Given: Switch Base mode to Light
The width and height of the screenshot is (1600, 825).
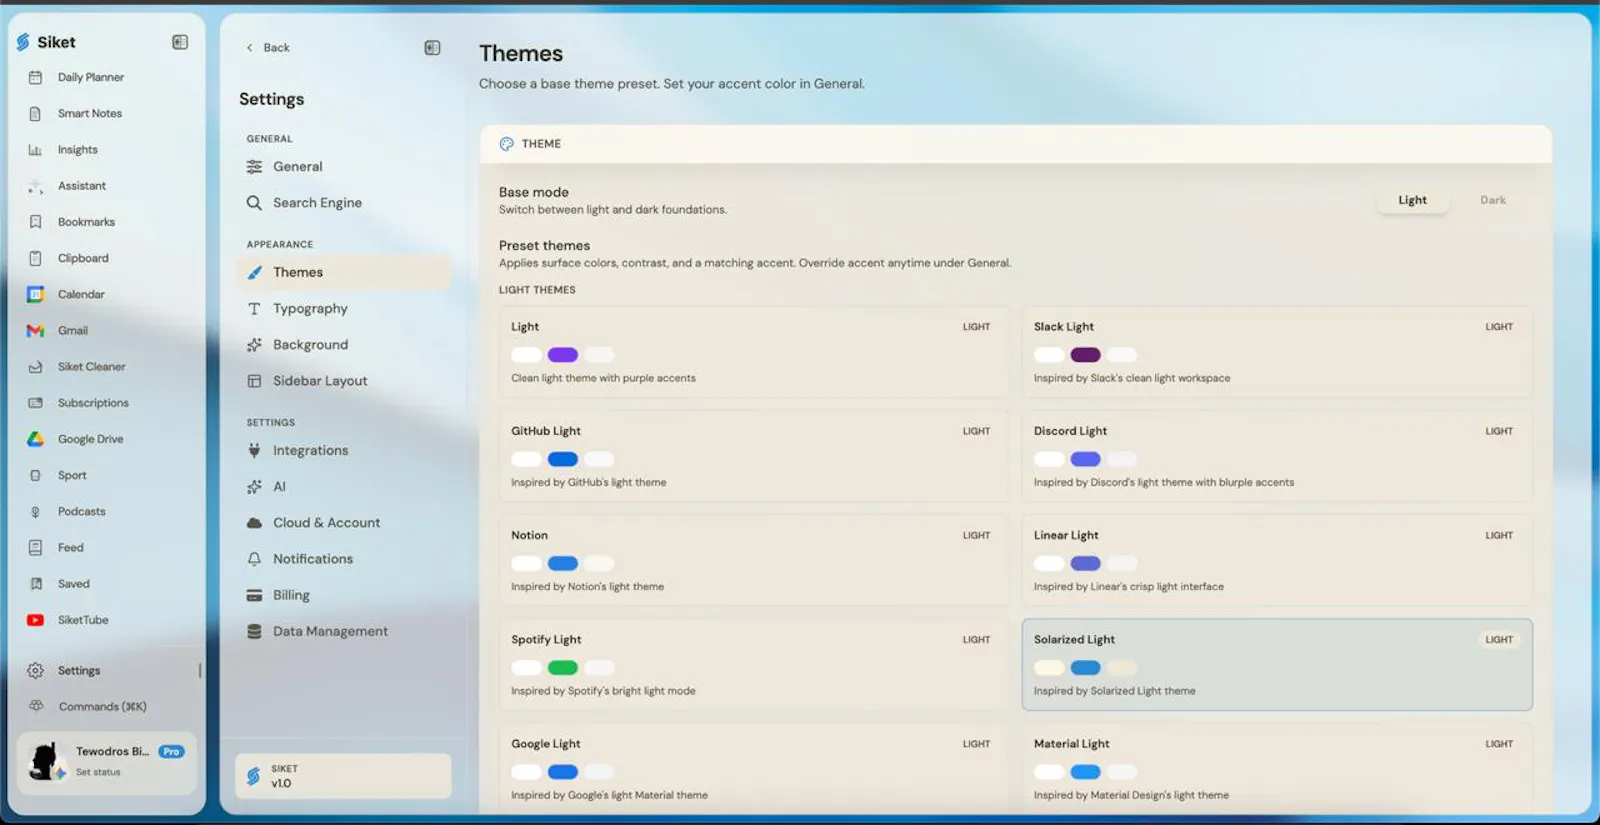Looking at the screenshot, I should (x=1412, y=200).
